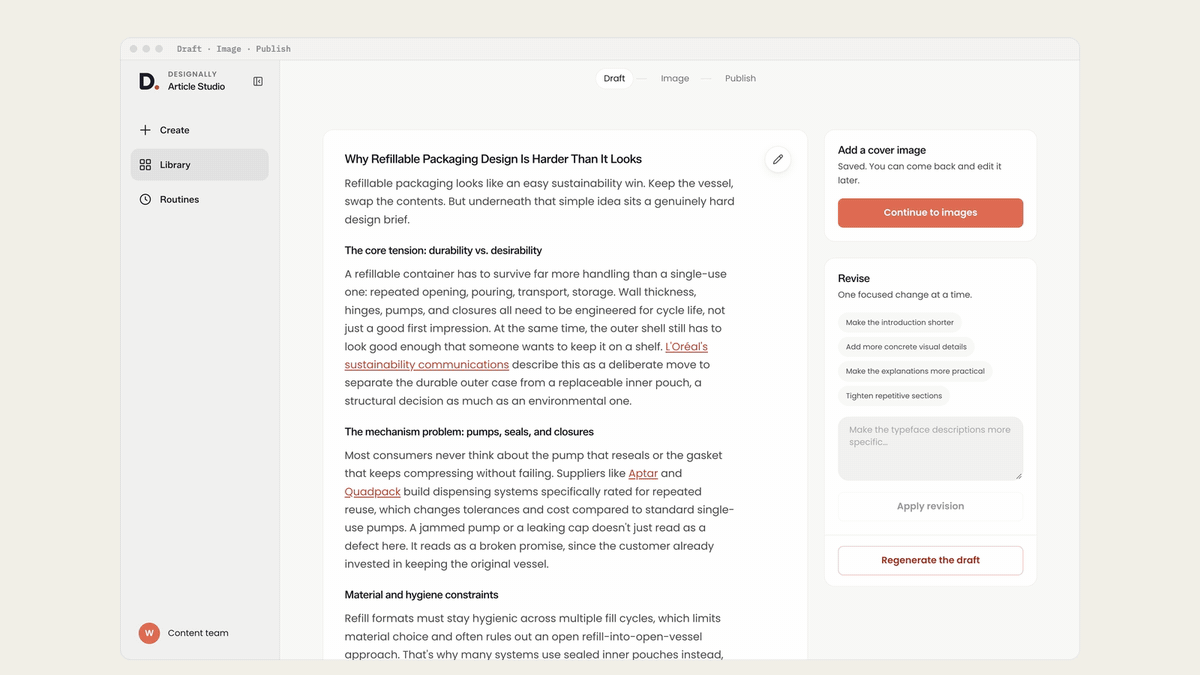Image resolution: width=1200 pixels, height=675 pixels.
Task: Click the grid icon next to Library
Action: pos(145,165)
